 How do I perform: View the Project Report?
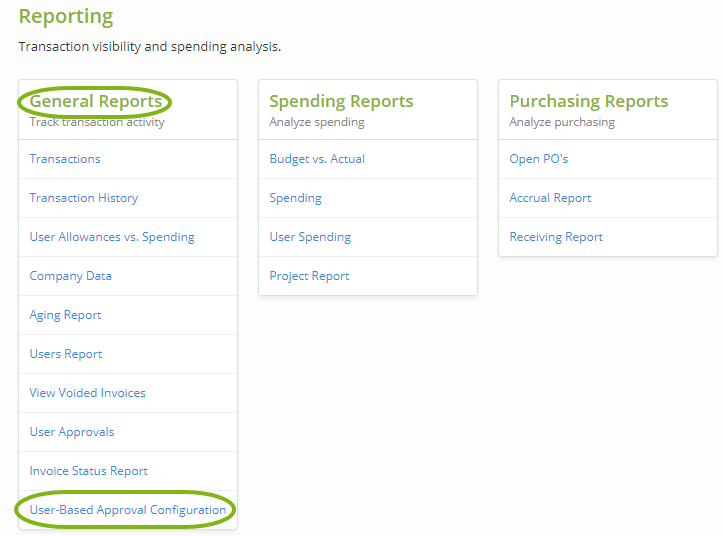310,276
